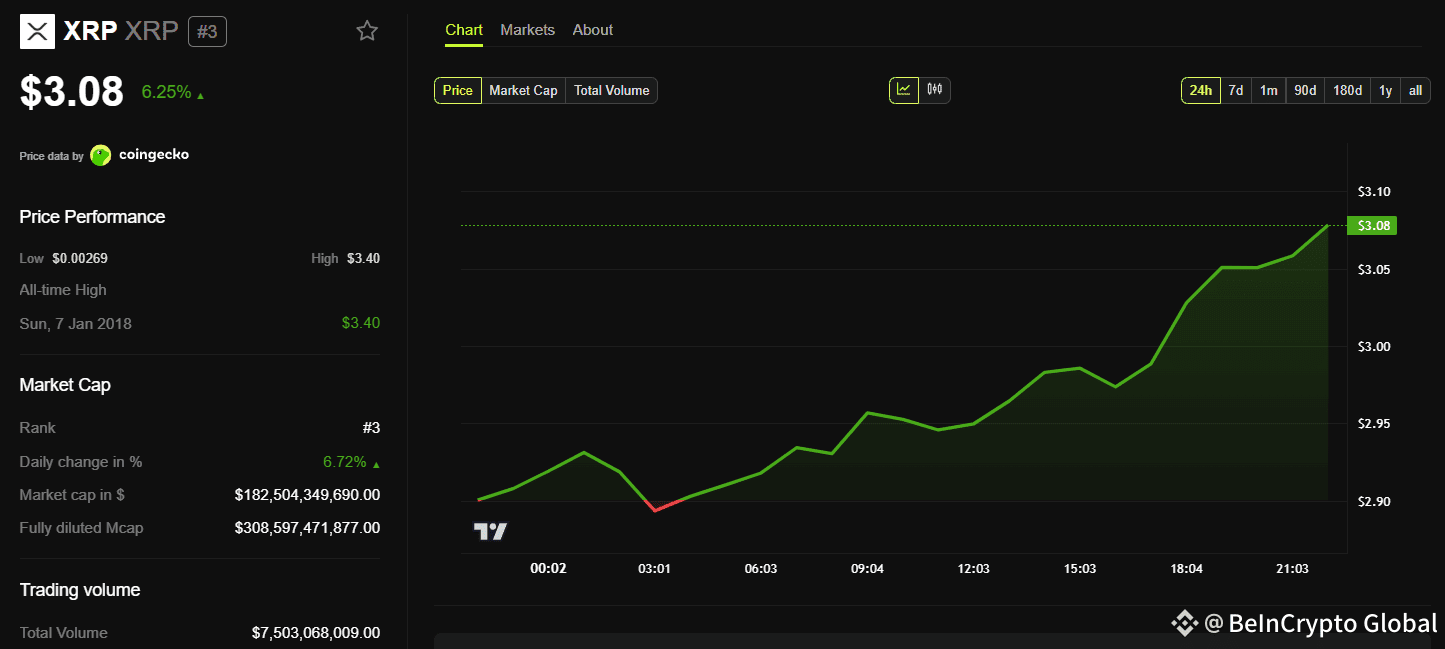This screenshot has width=1445, height=649.
Task: Select the Price chart metric
Action: (x=458, y=90)
